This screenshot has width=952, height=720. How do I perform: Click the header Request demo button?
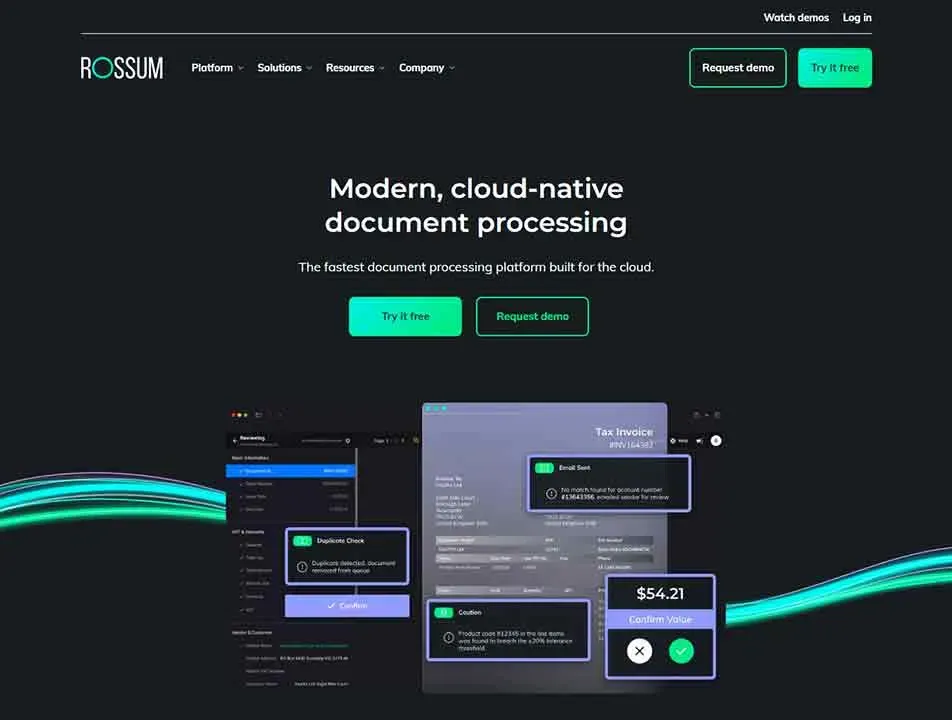[738, 68]
